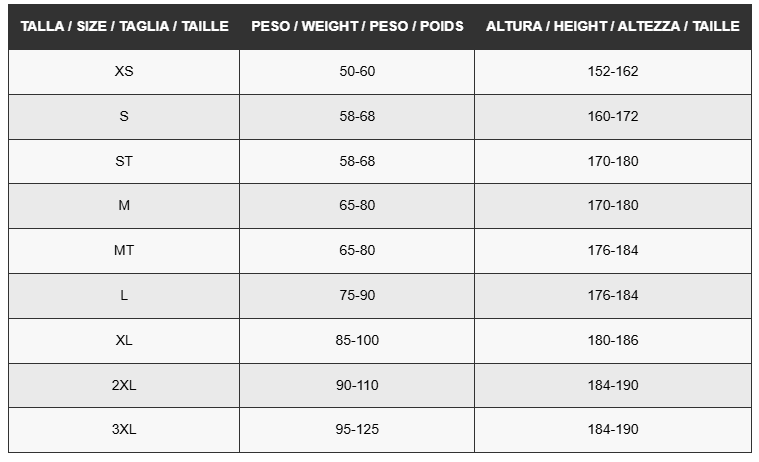Viewport: 759px width, 462px height.
Task: Select the 3XL size cell
Action: pyautogui.click(x=124, y=430)
